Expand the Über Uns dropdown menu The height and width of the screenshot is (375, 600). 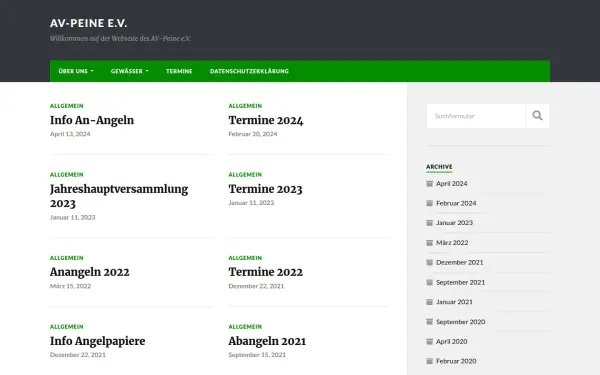(x=76, y=71)
